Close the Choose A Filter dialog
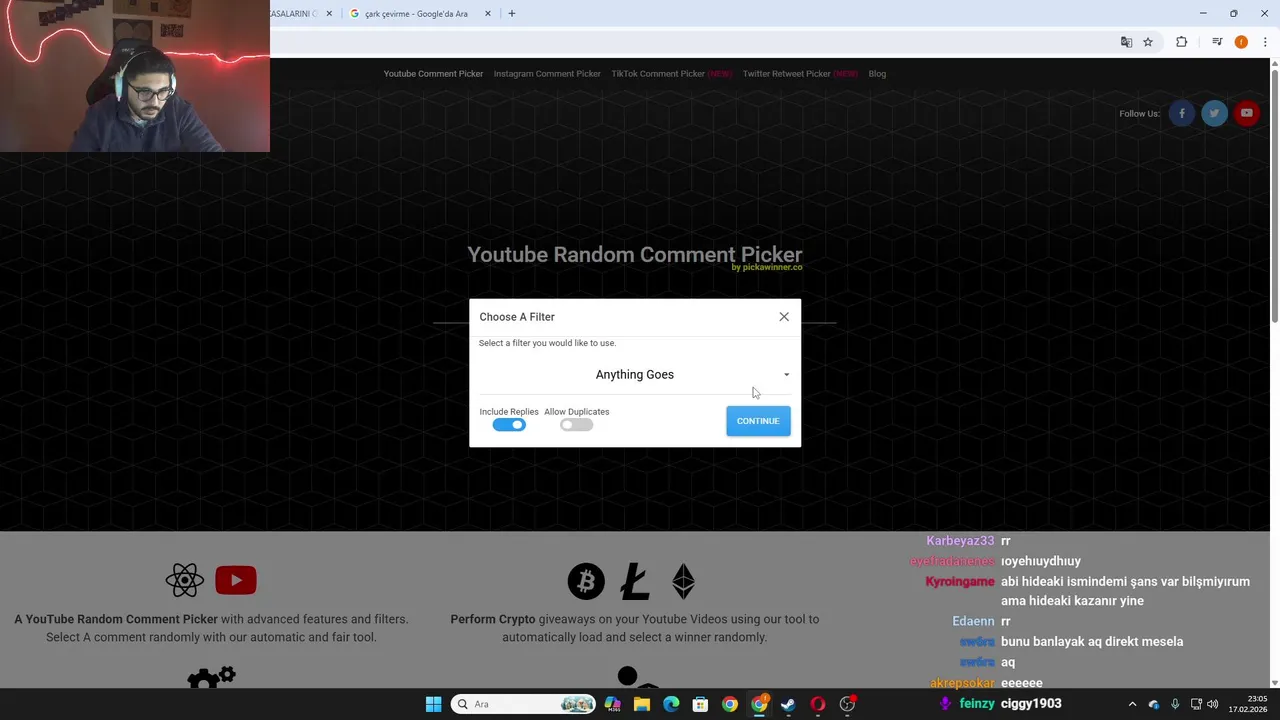Viewport: 1280px width, 720px height. pyautogui.click(x=784, y=317)
